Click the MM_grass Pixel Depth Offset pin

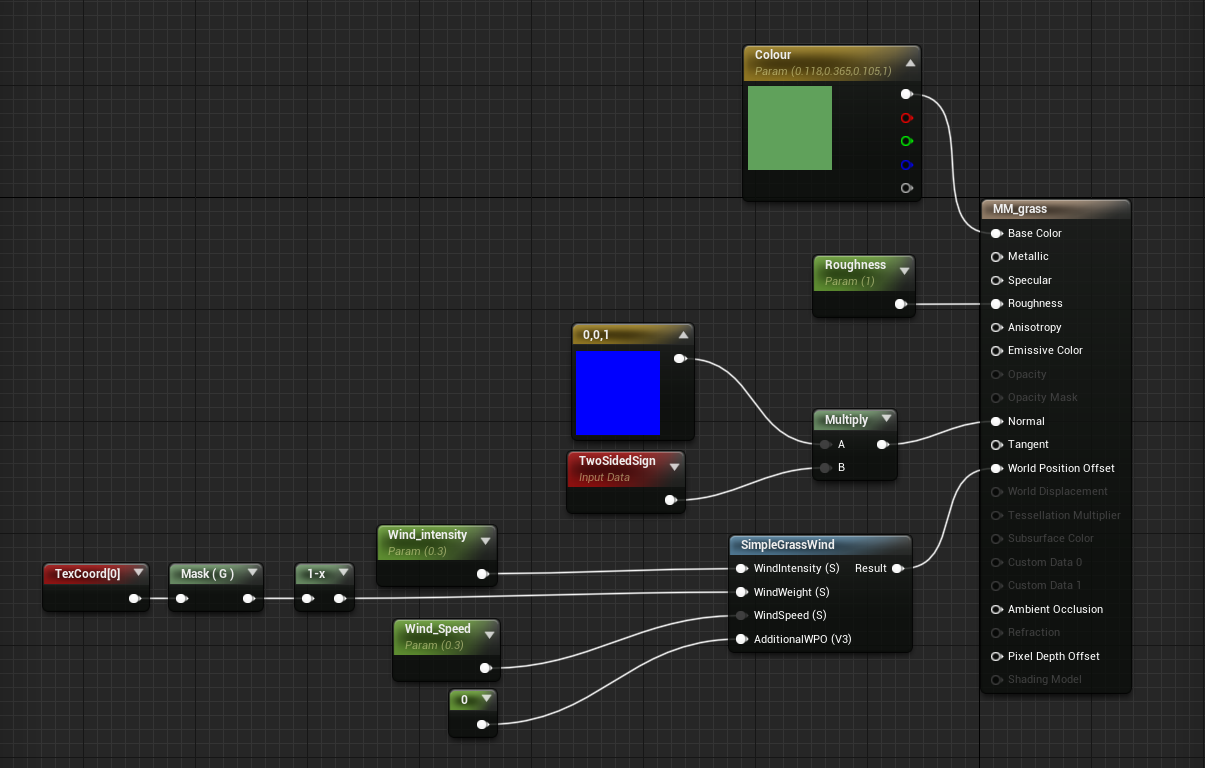[x=996, y=656]
